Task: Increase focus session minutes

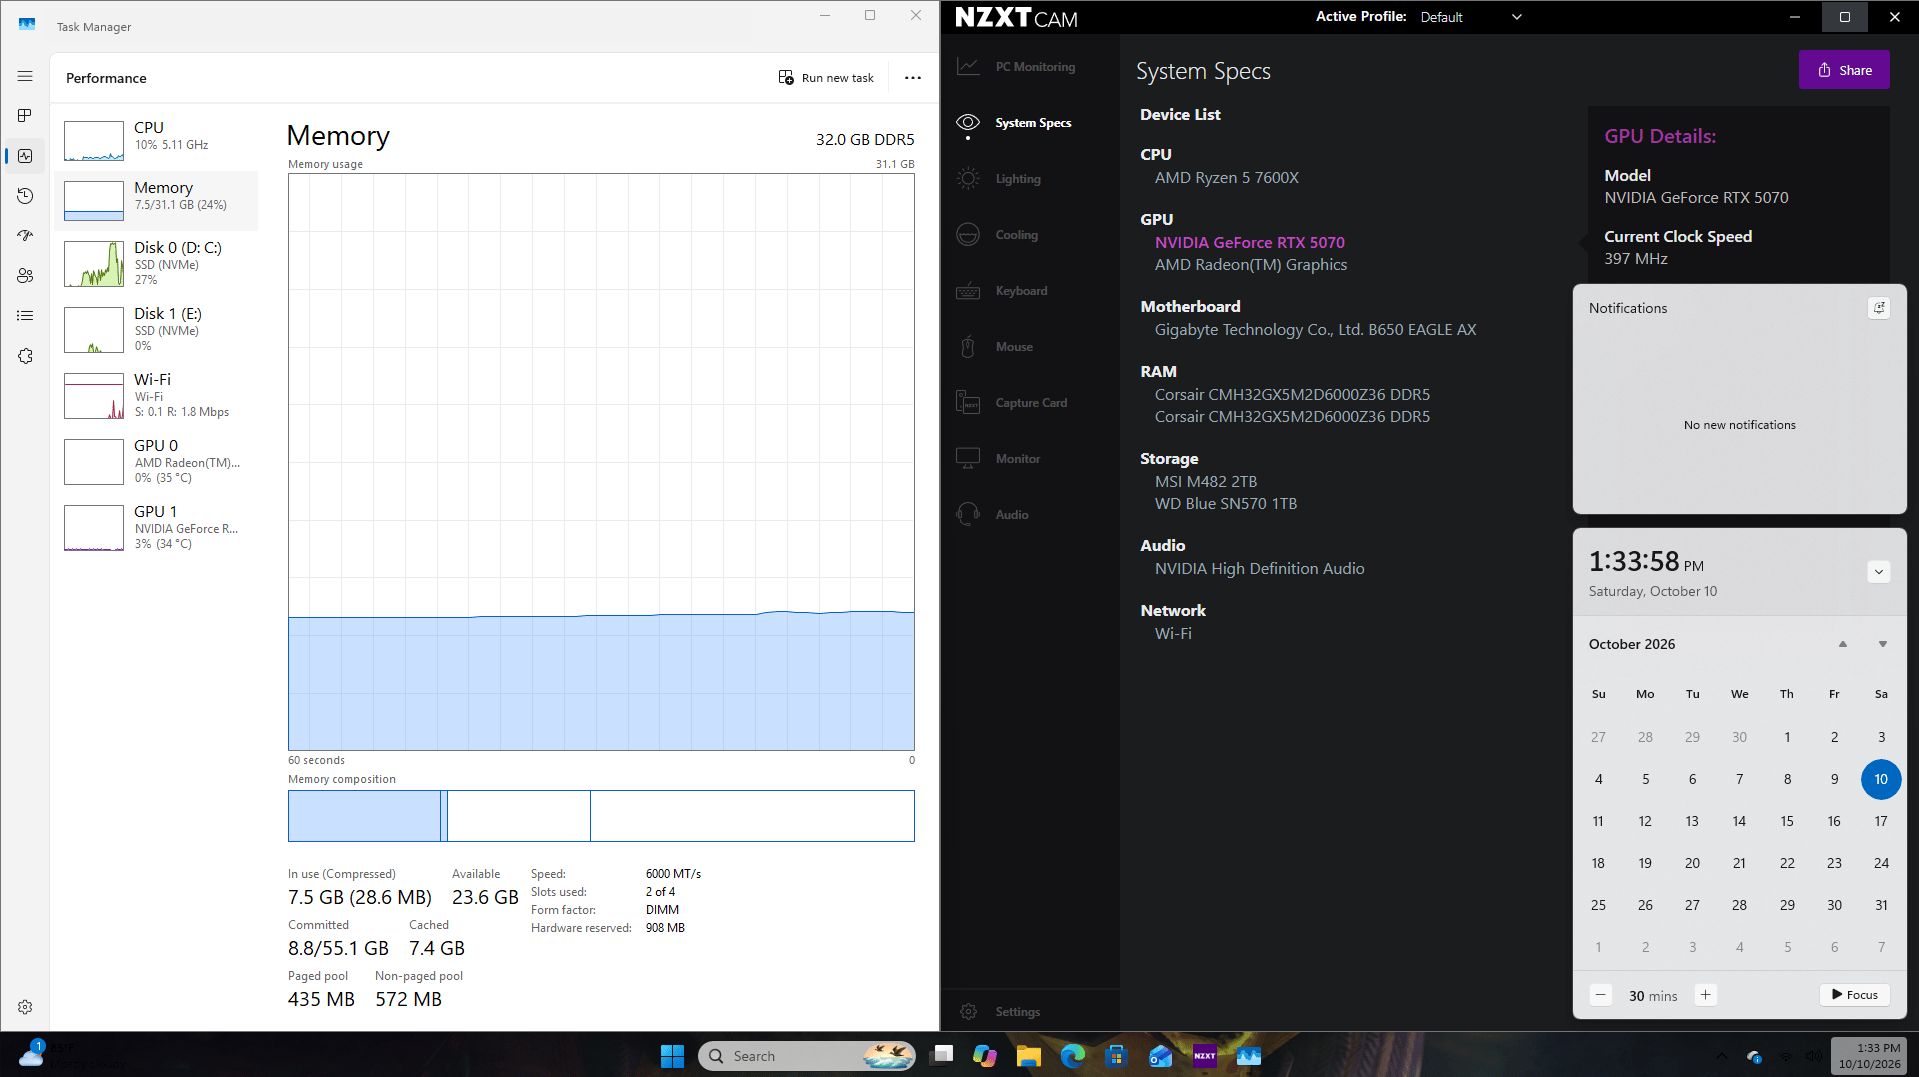Action: coord(1706,995)
